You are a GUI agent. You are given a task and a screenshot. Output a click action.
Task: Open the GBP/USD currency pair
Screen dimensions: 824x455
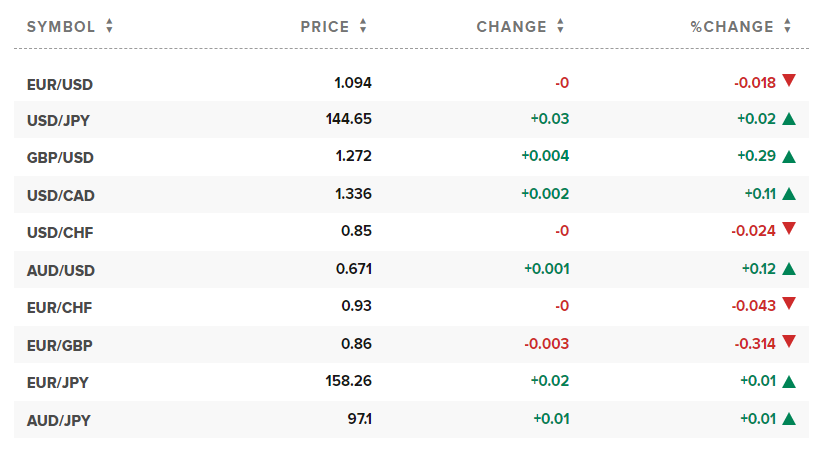point(60,158)
